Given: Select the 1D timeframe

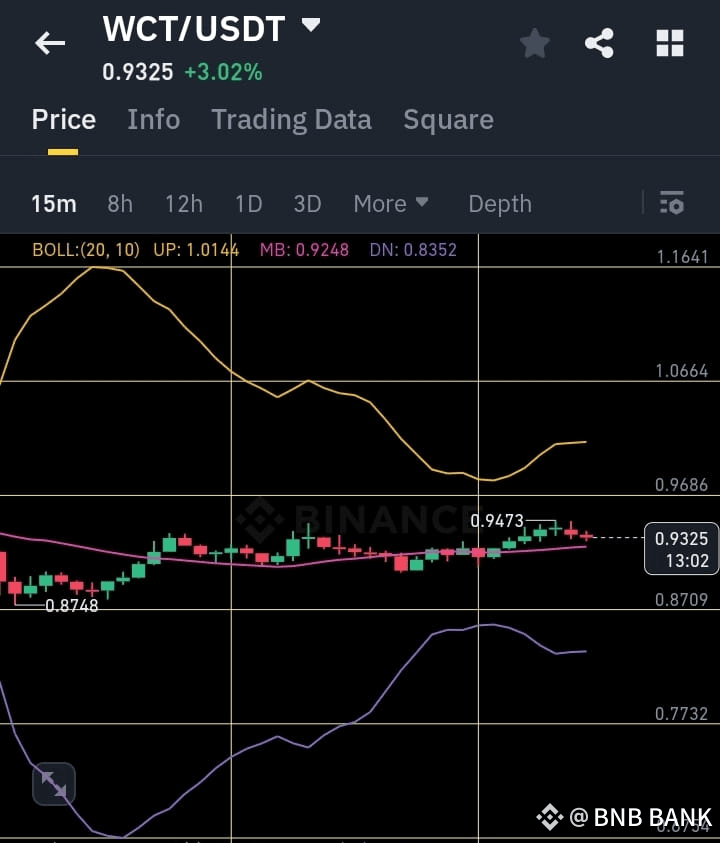Looking at the screenshot, I should click(248, 204).
